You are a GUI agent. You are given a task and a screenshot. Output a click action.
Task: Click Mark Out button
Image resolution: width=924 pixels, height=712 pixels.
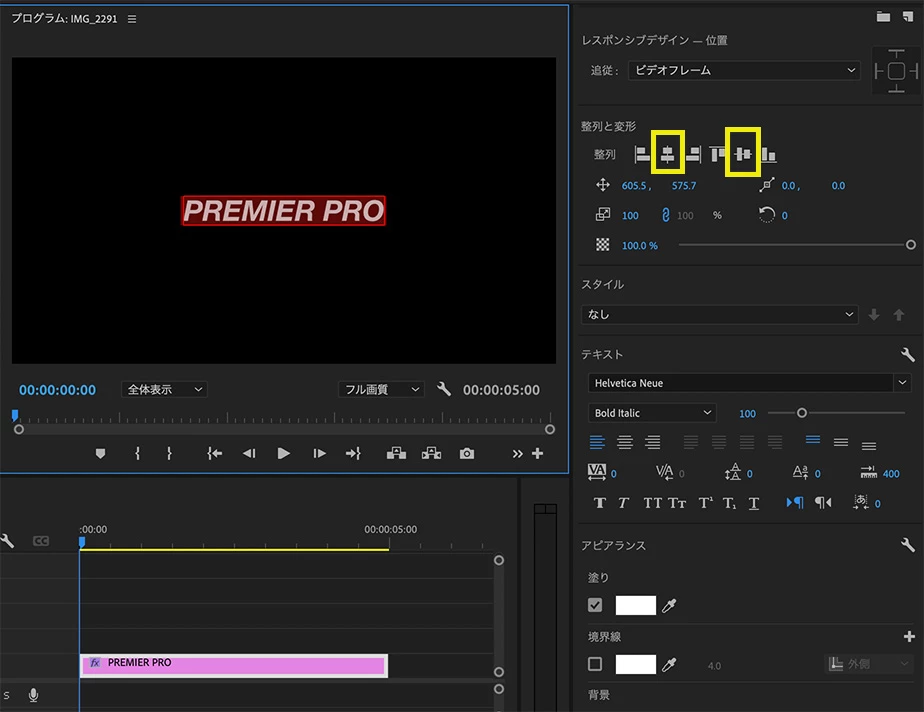pyautogui.click(x=169, y=453)
